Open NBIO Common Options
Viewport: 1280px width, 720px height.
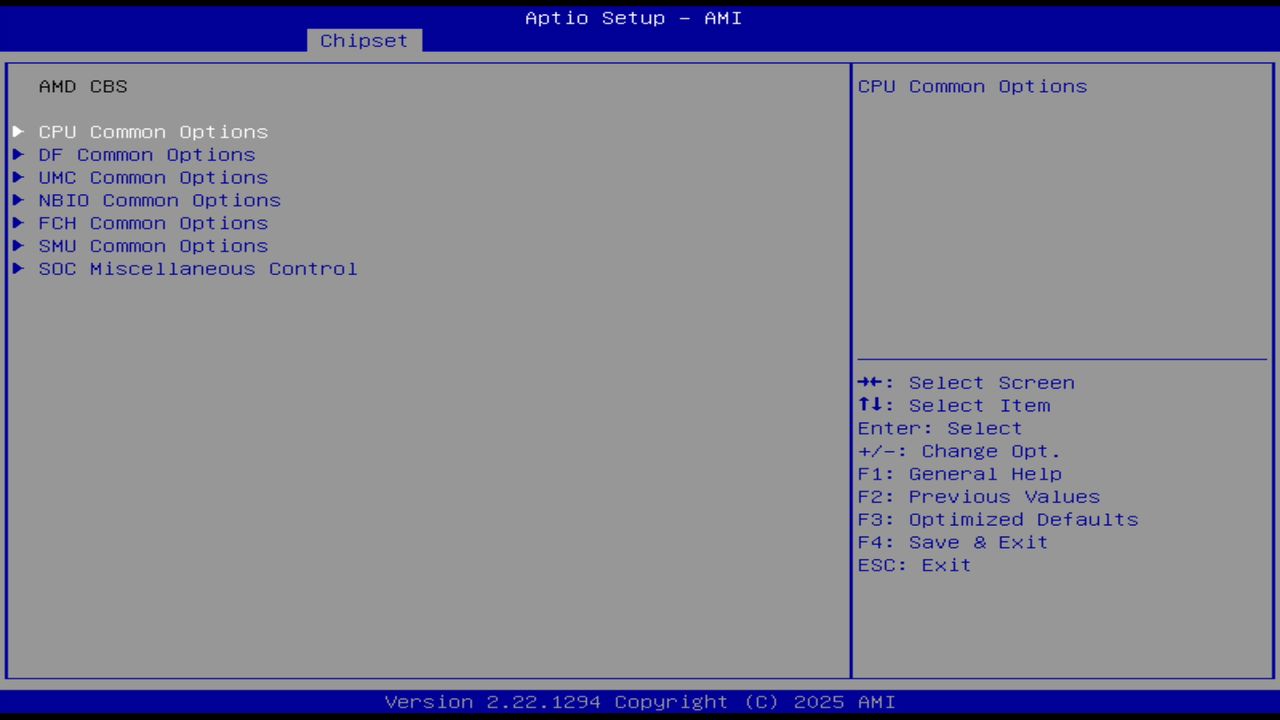click(x=159, y=200)
